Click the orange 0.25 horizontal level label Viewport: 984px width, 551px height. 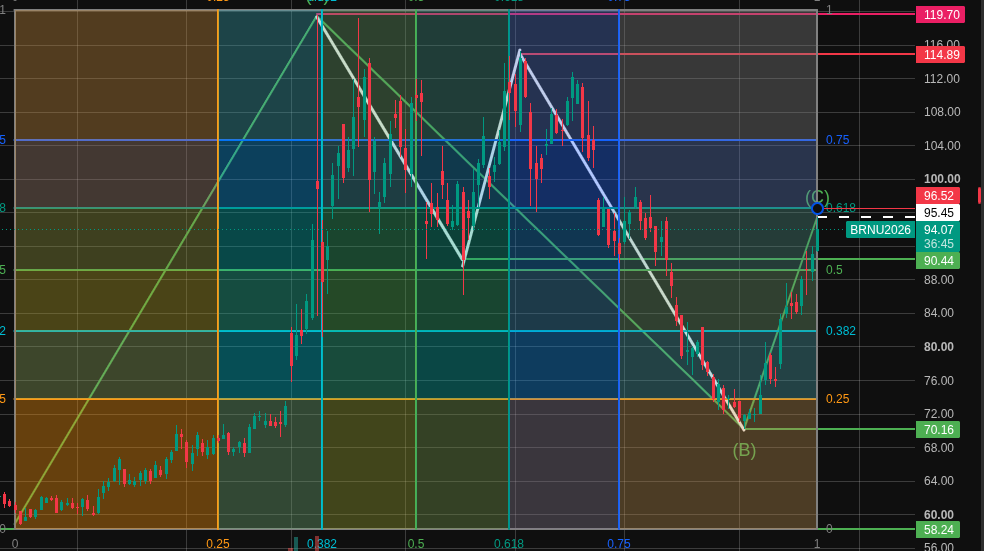pos(837,399)
